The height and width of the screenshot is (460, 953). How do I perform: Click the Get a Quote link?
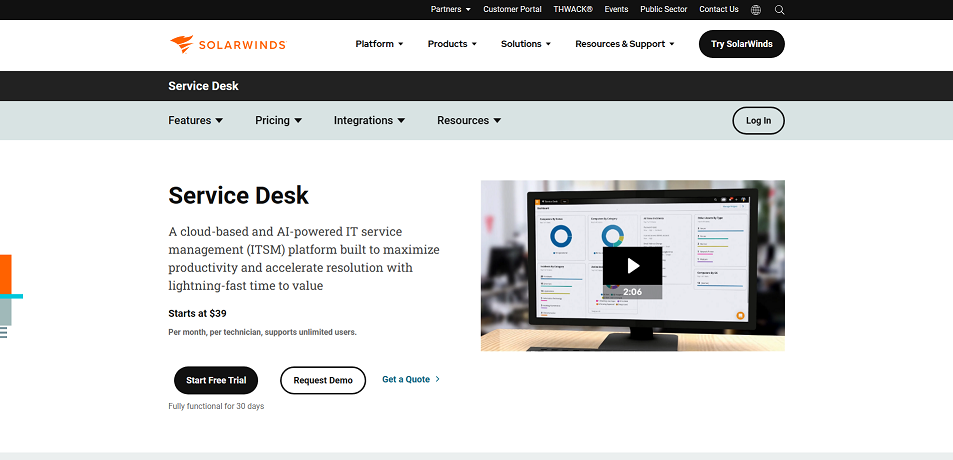(406, 379)
